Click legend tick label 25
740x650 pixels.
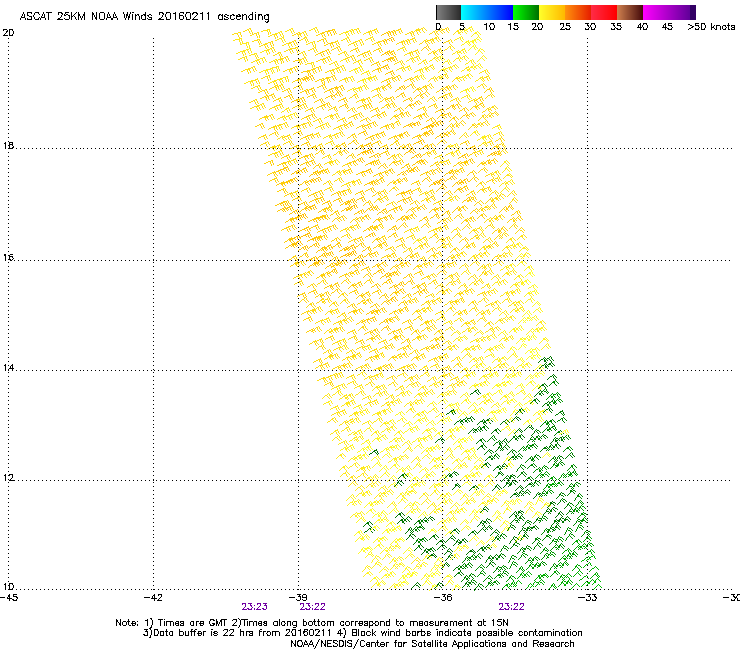click(565, 27)
